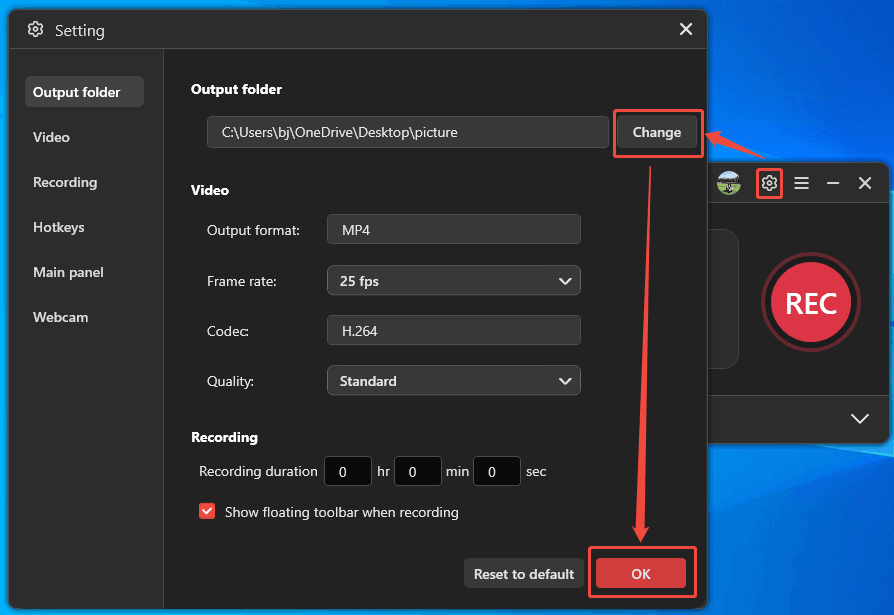Viewport: 894px width, 615px height.
Task: Open the Frame rate dropdown
Action: coord(453,281)
